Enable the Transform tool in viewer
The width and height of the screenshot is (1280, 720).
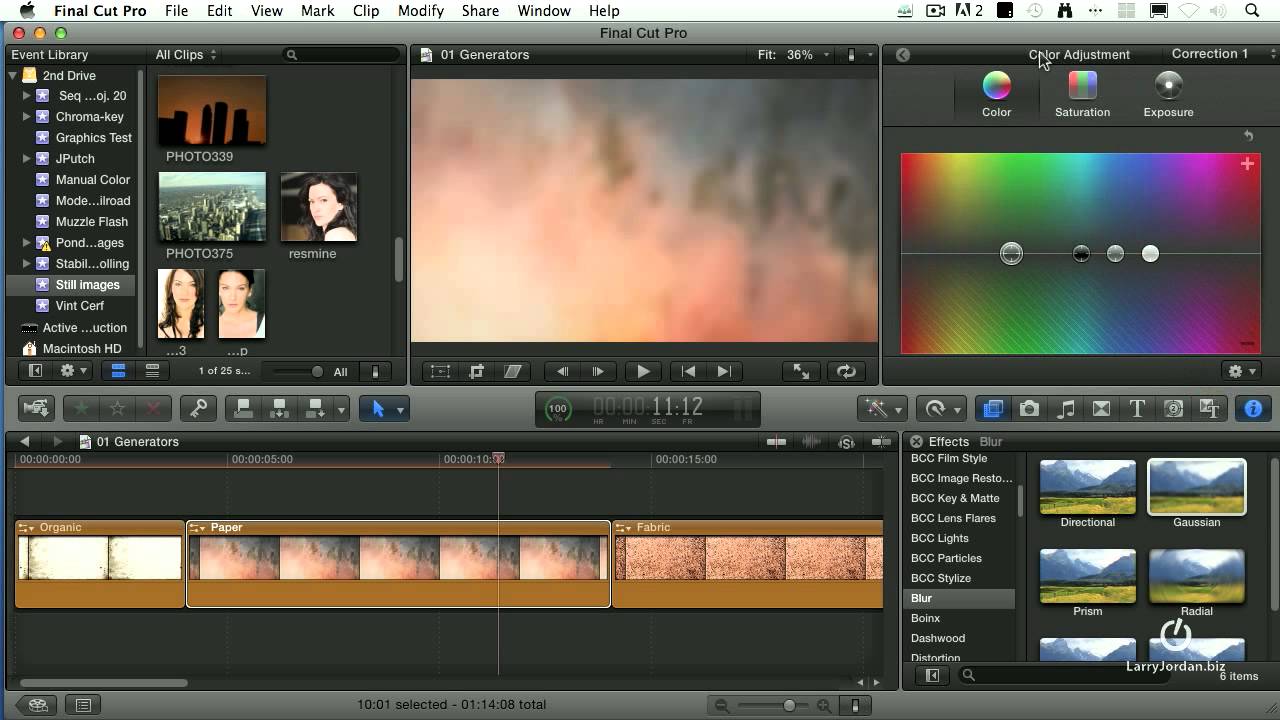[x=441, y=371]
